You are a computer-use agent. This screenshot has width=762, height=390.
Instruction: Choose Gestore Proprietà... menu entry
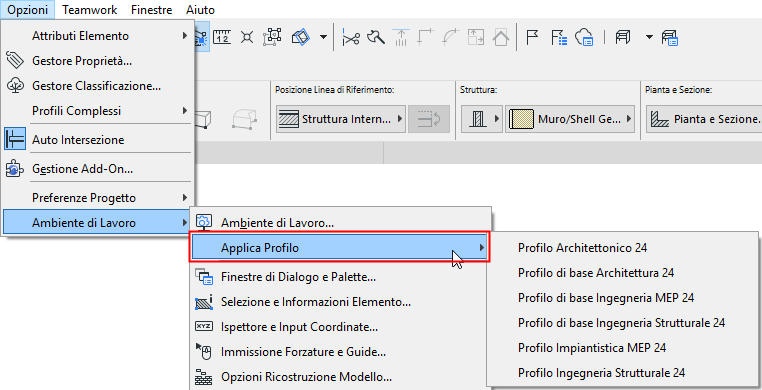pos(98,61)
